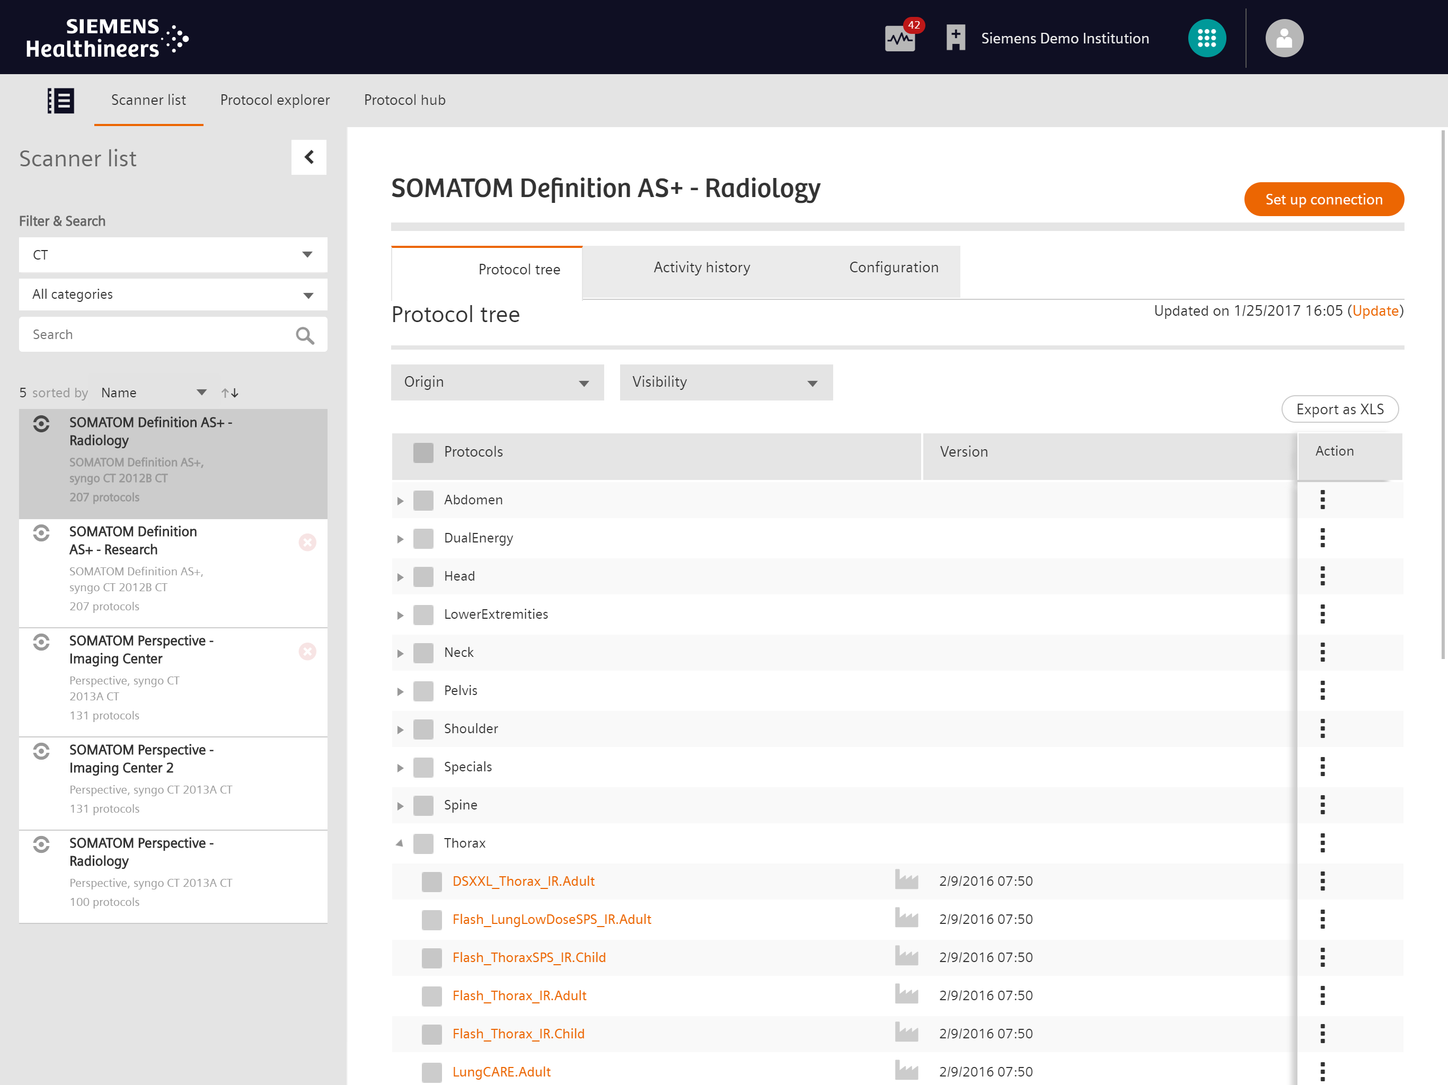The image size is (1448, 1085).
Task: Check the Pelvis checkbox
Action: pyautogui.click(x=423, y=691)
